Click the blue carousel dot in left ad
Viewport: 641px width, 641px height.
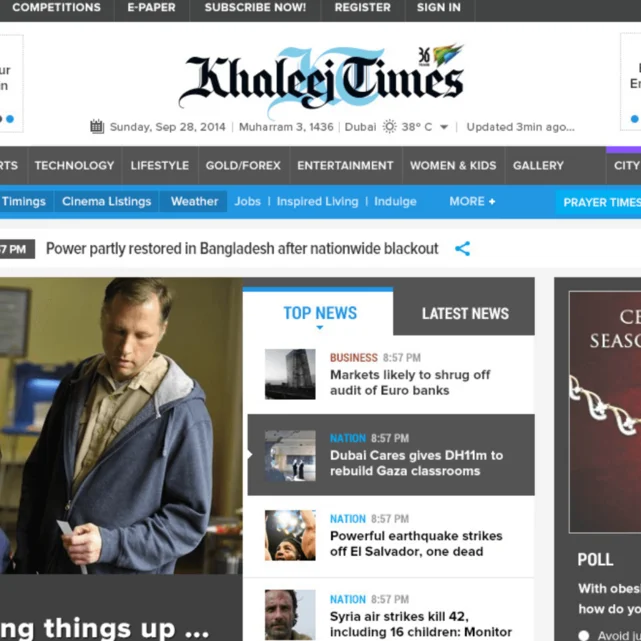[x=10, y=119]
